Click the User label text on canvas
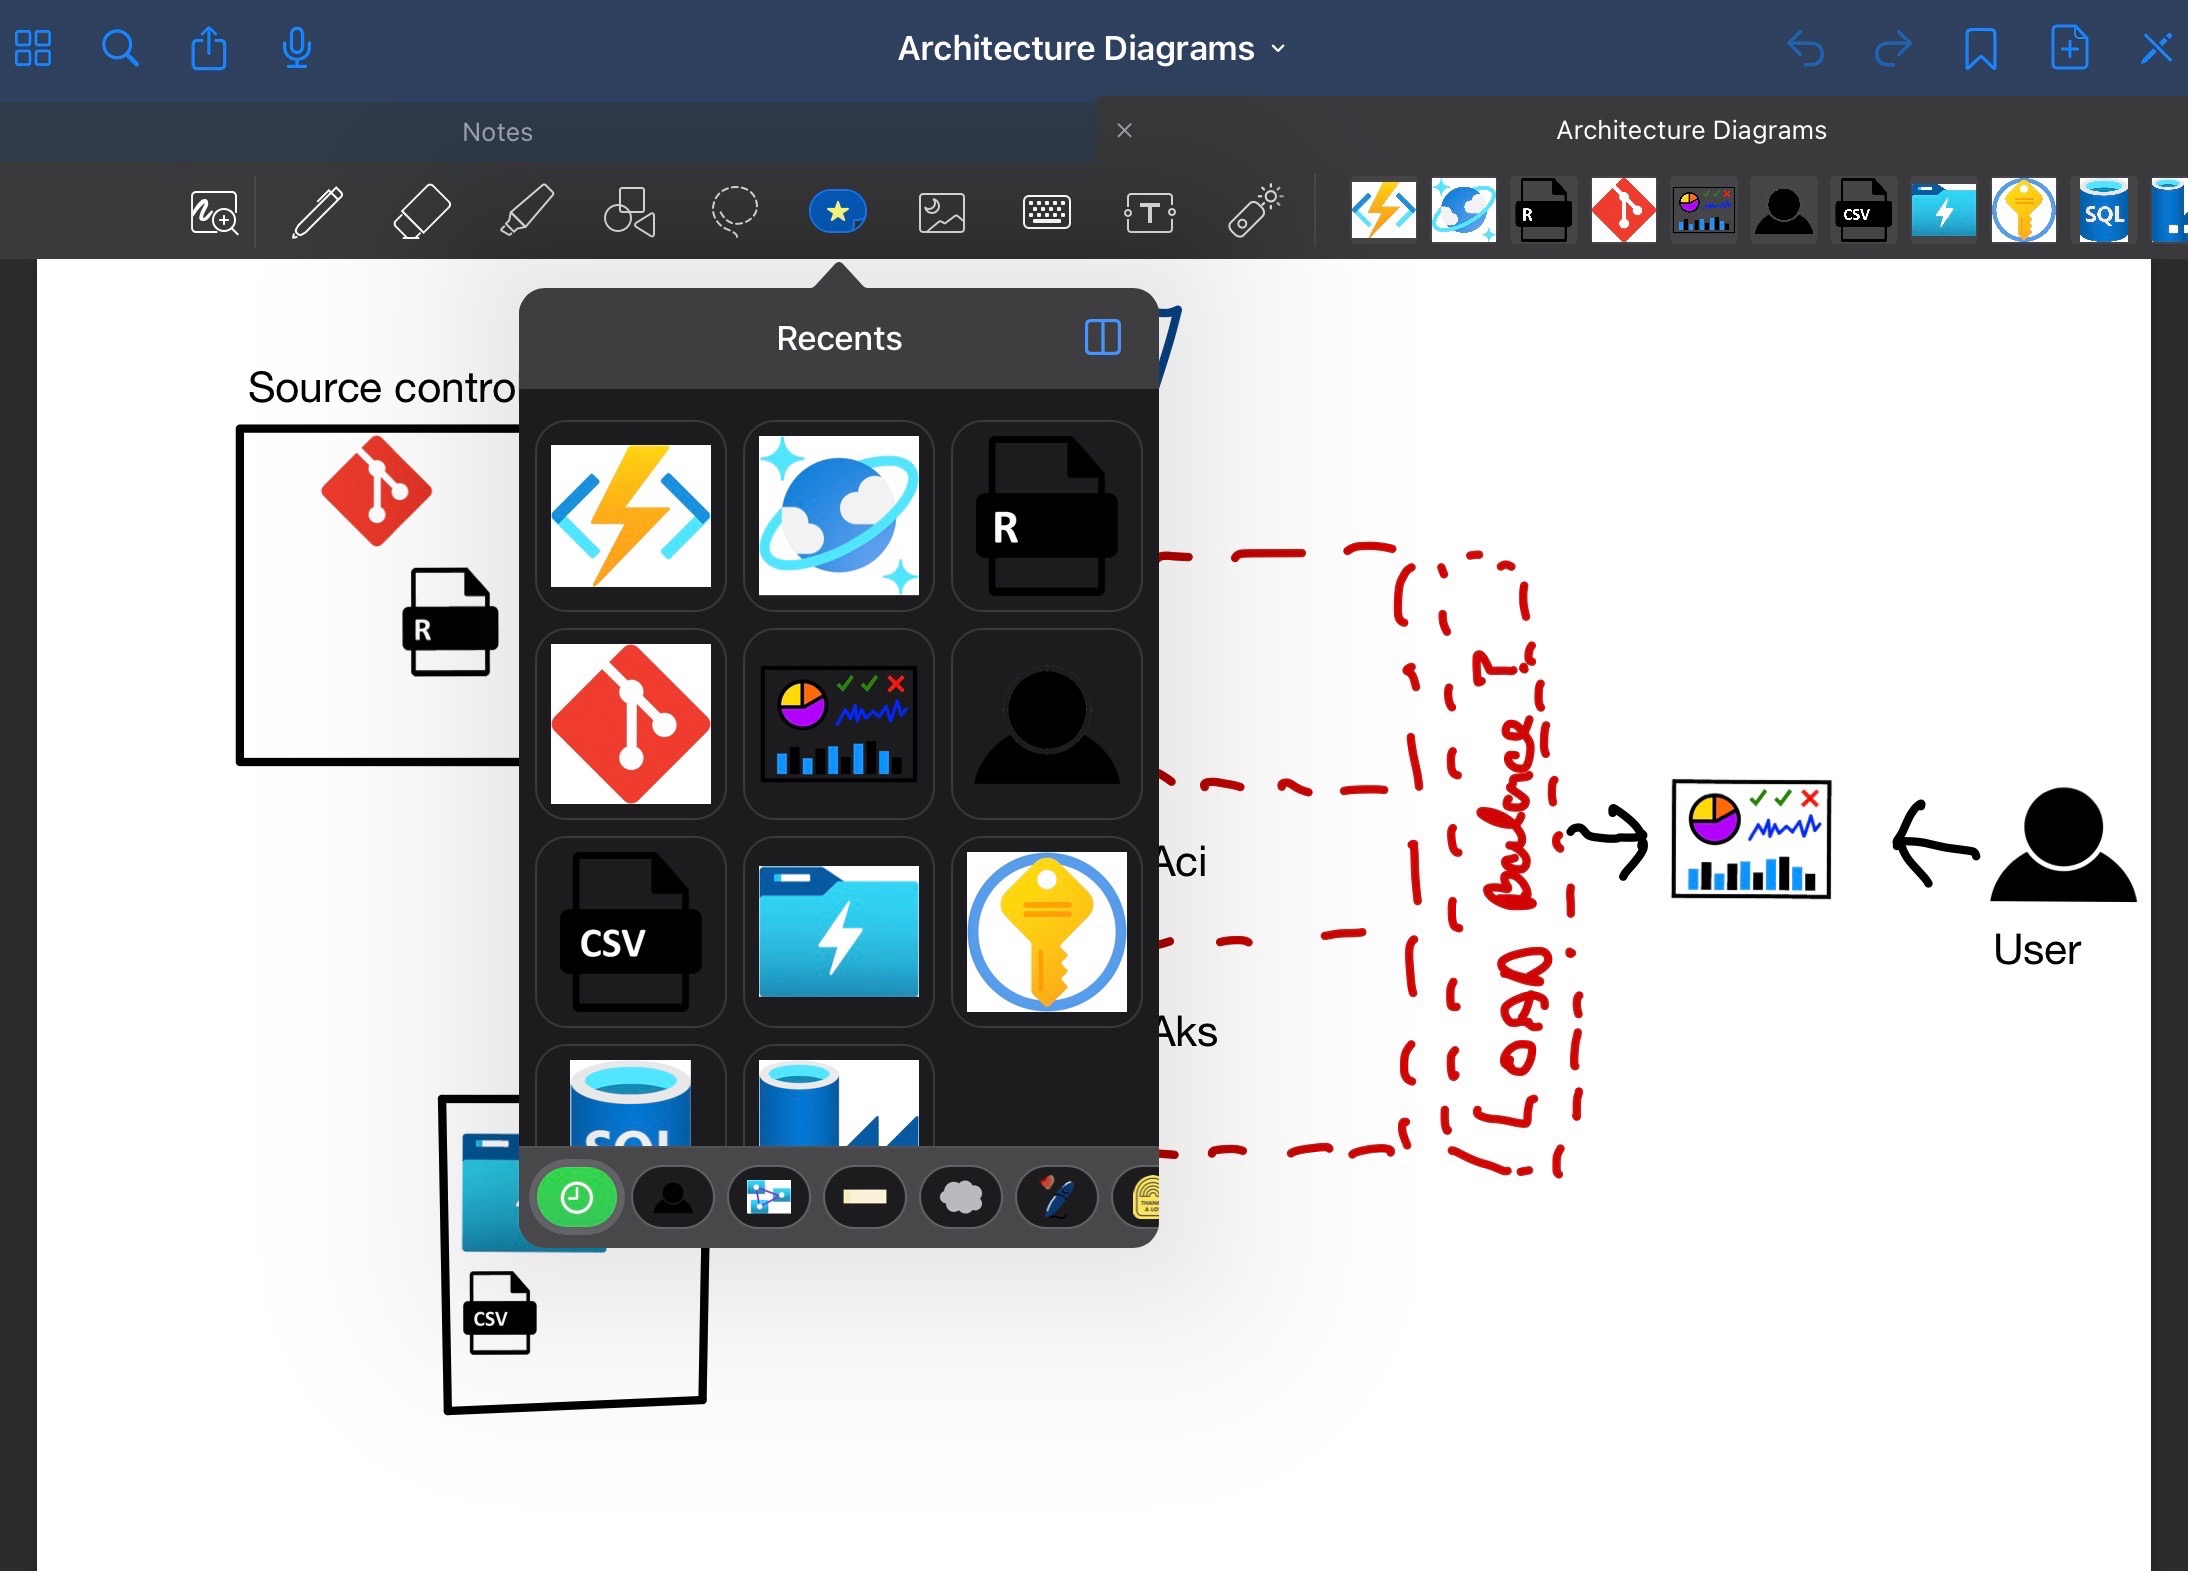2188x1571 pixels. tap(2036, 949)
